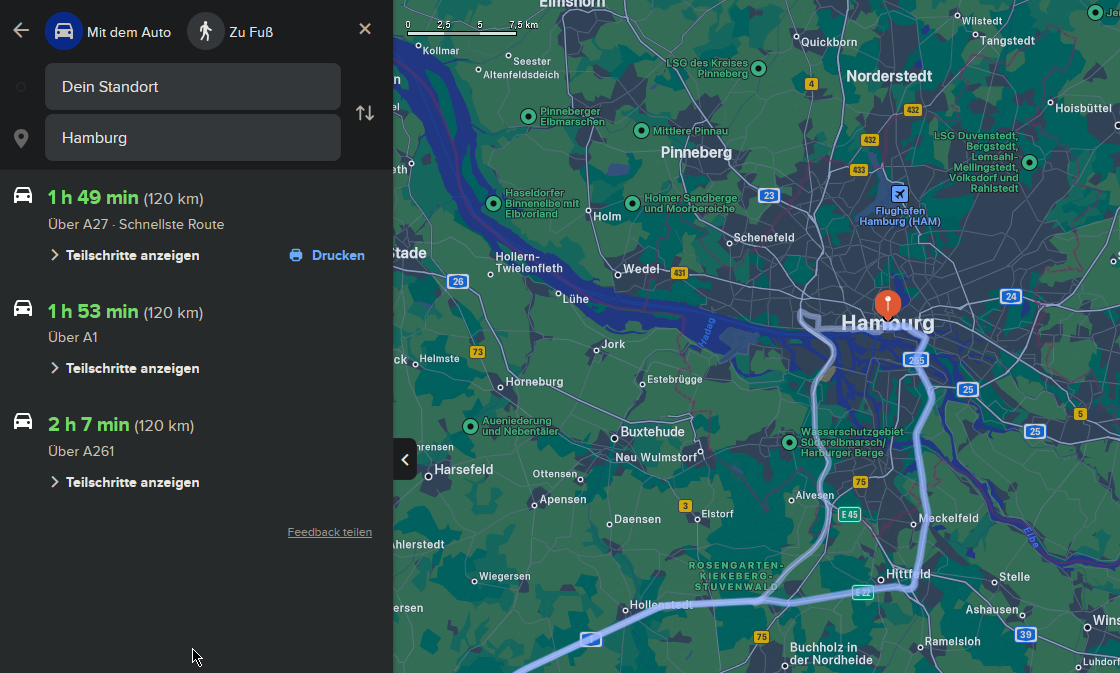Switch to Zu Fuß walking mode
Viewport: 1120px width, 673px height.
coord(231,31)
